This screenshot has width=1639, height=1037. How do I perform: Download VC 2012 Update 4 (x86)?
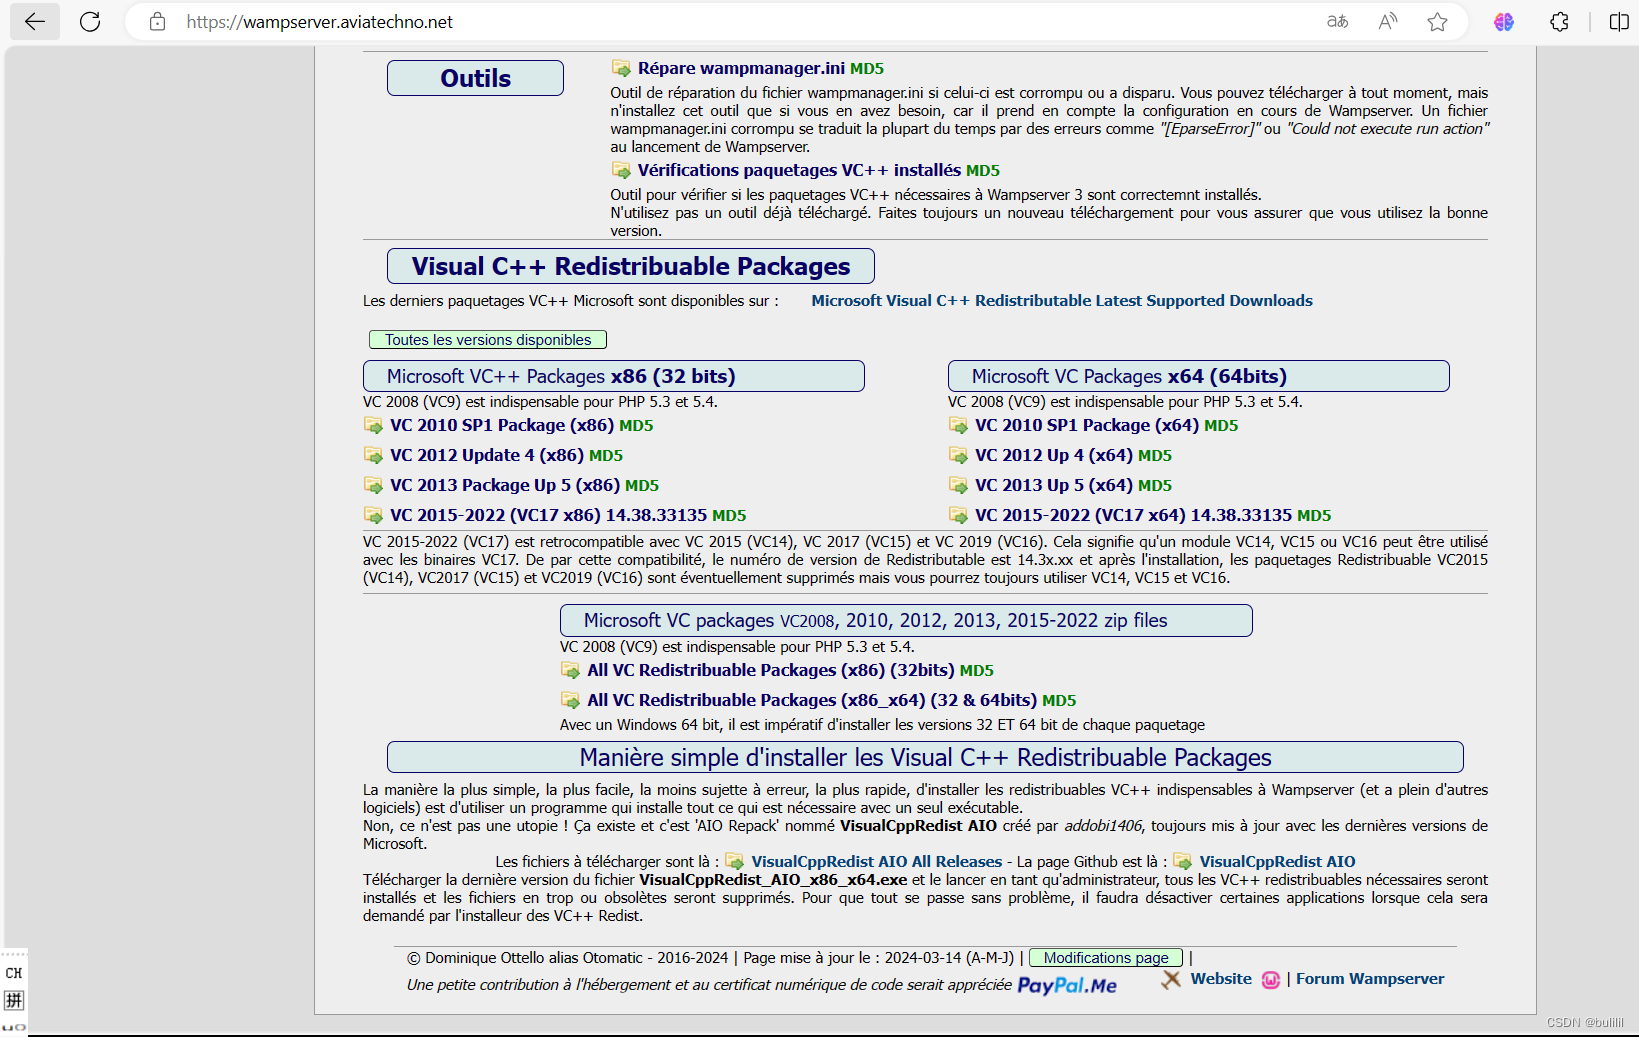[487, 455]
